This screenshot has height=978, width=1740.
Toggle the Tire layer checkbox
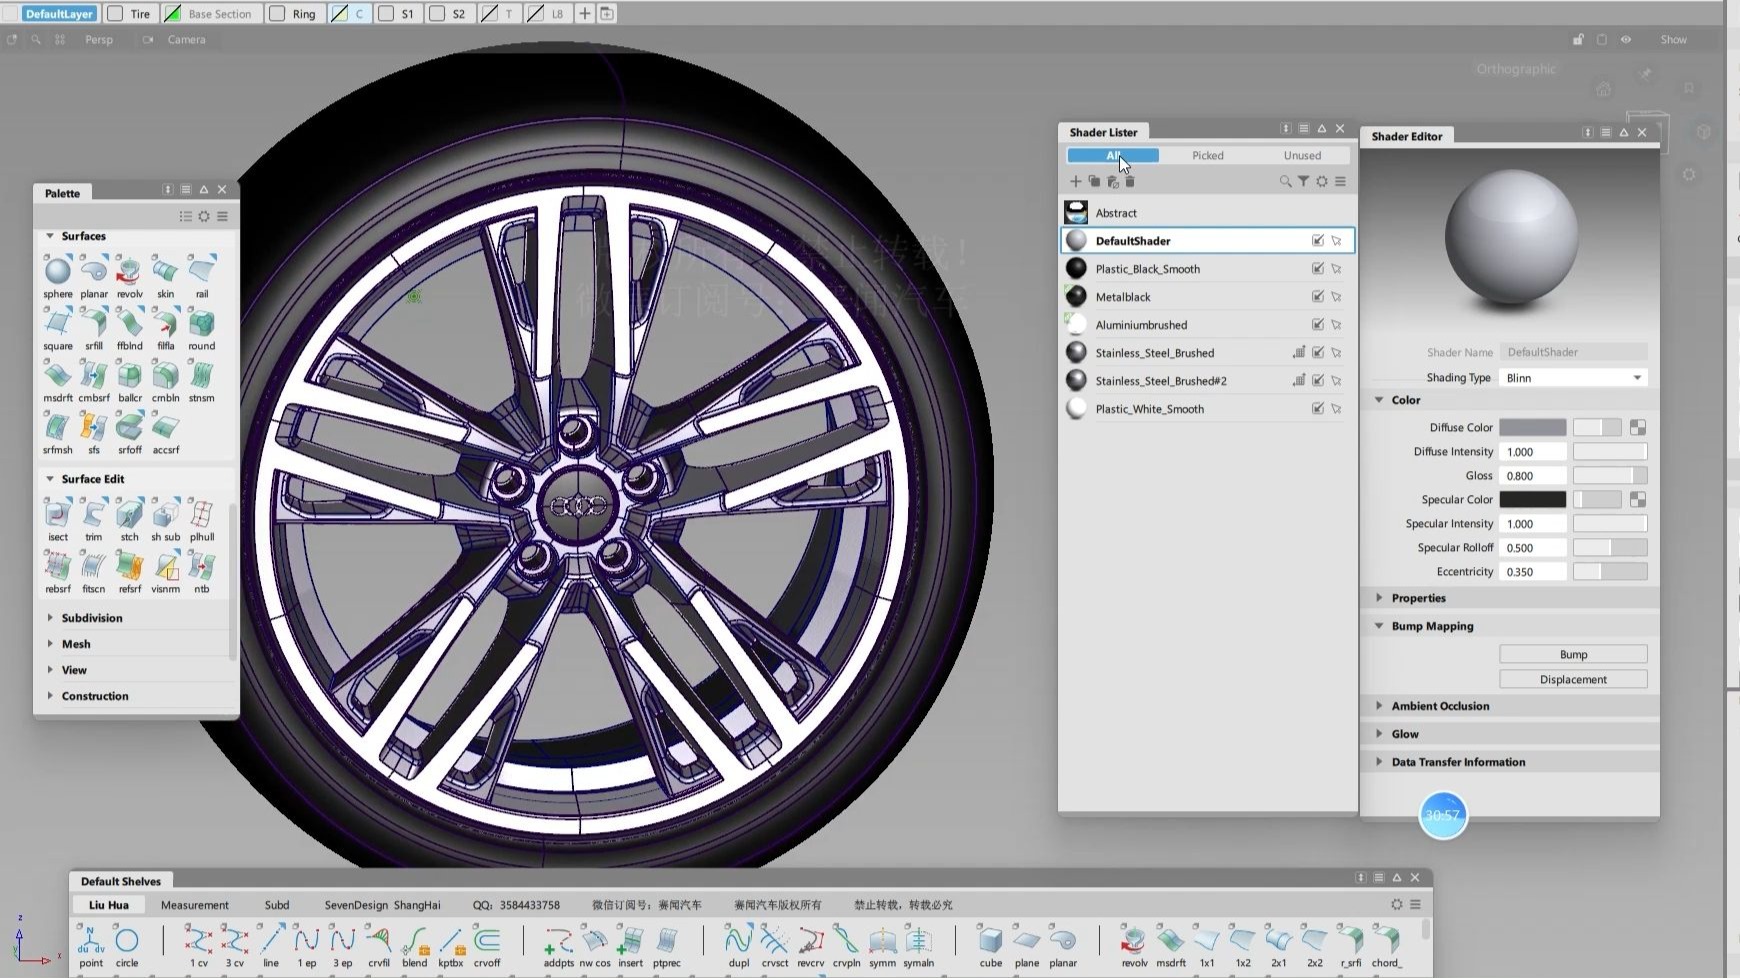[x=116, y=14]
